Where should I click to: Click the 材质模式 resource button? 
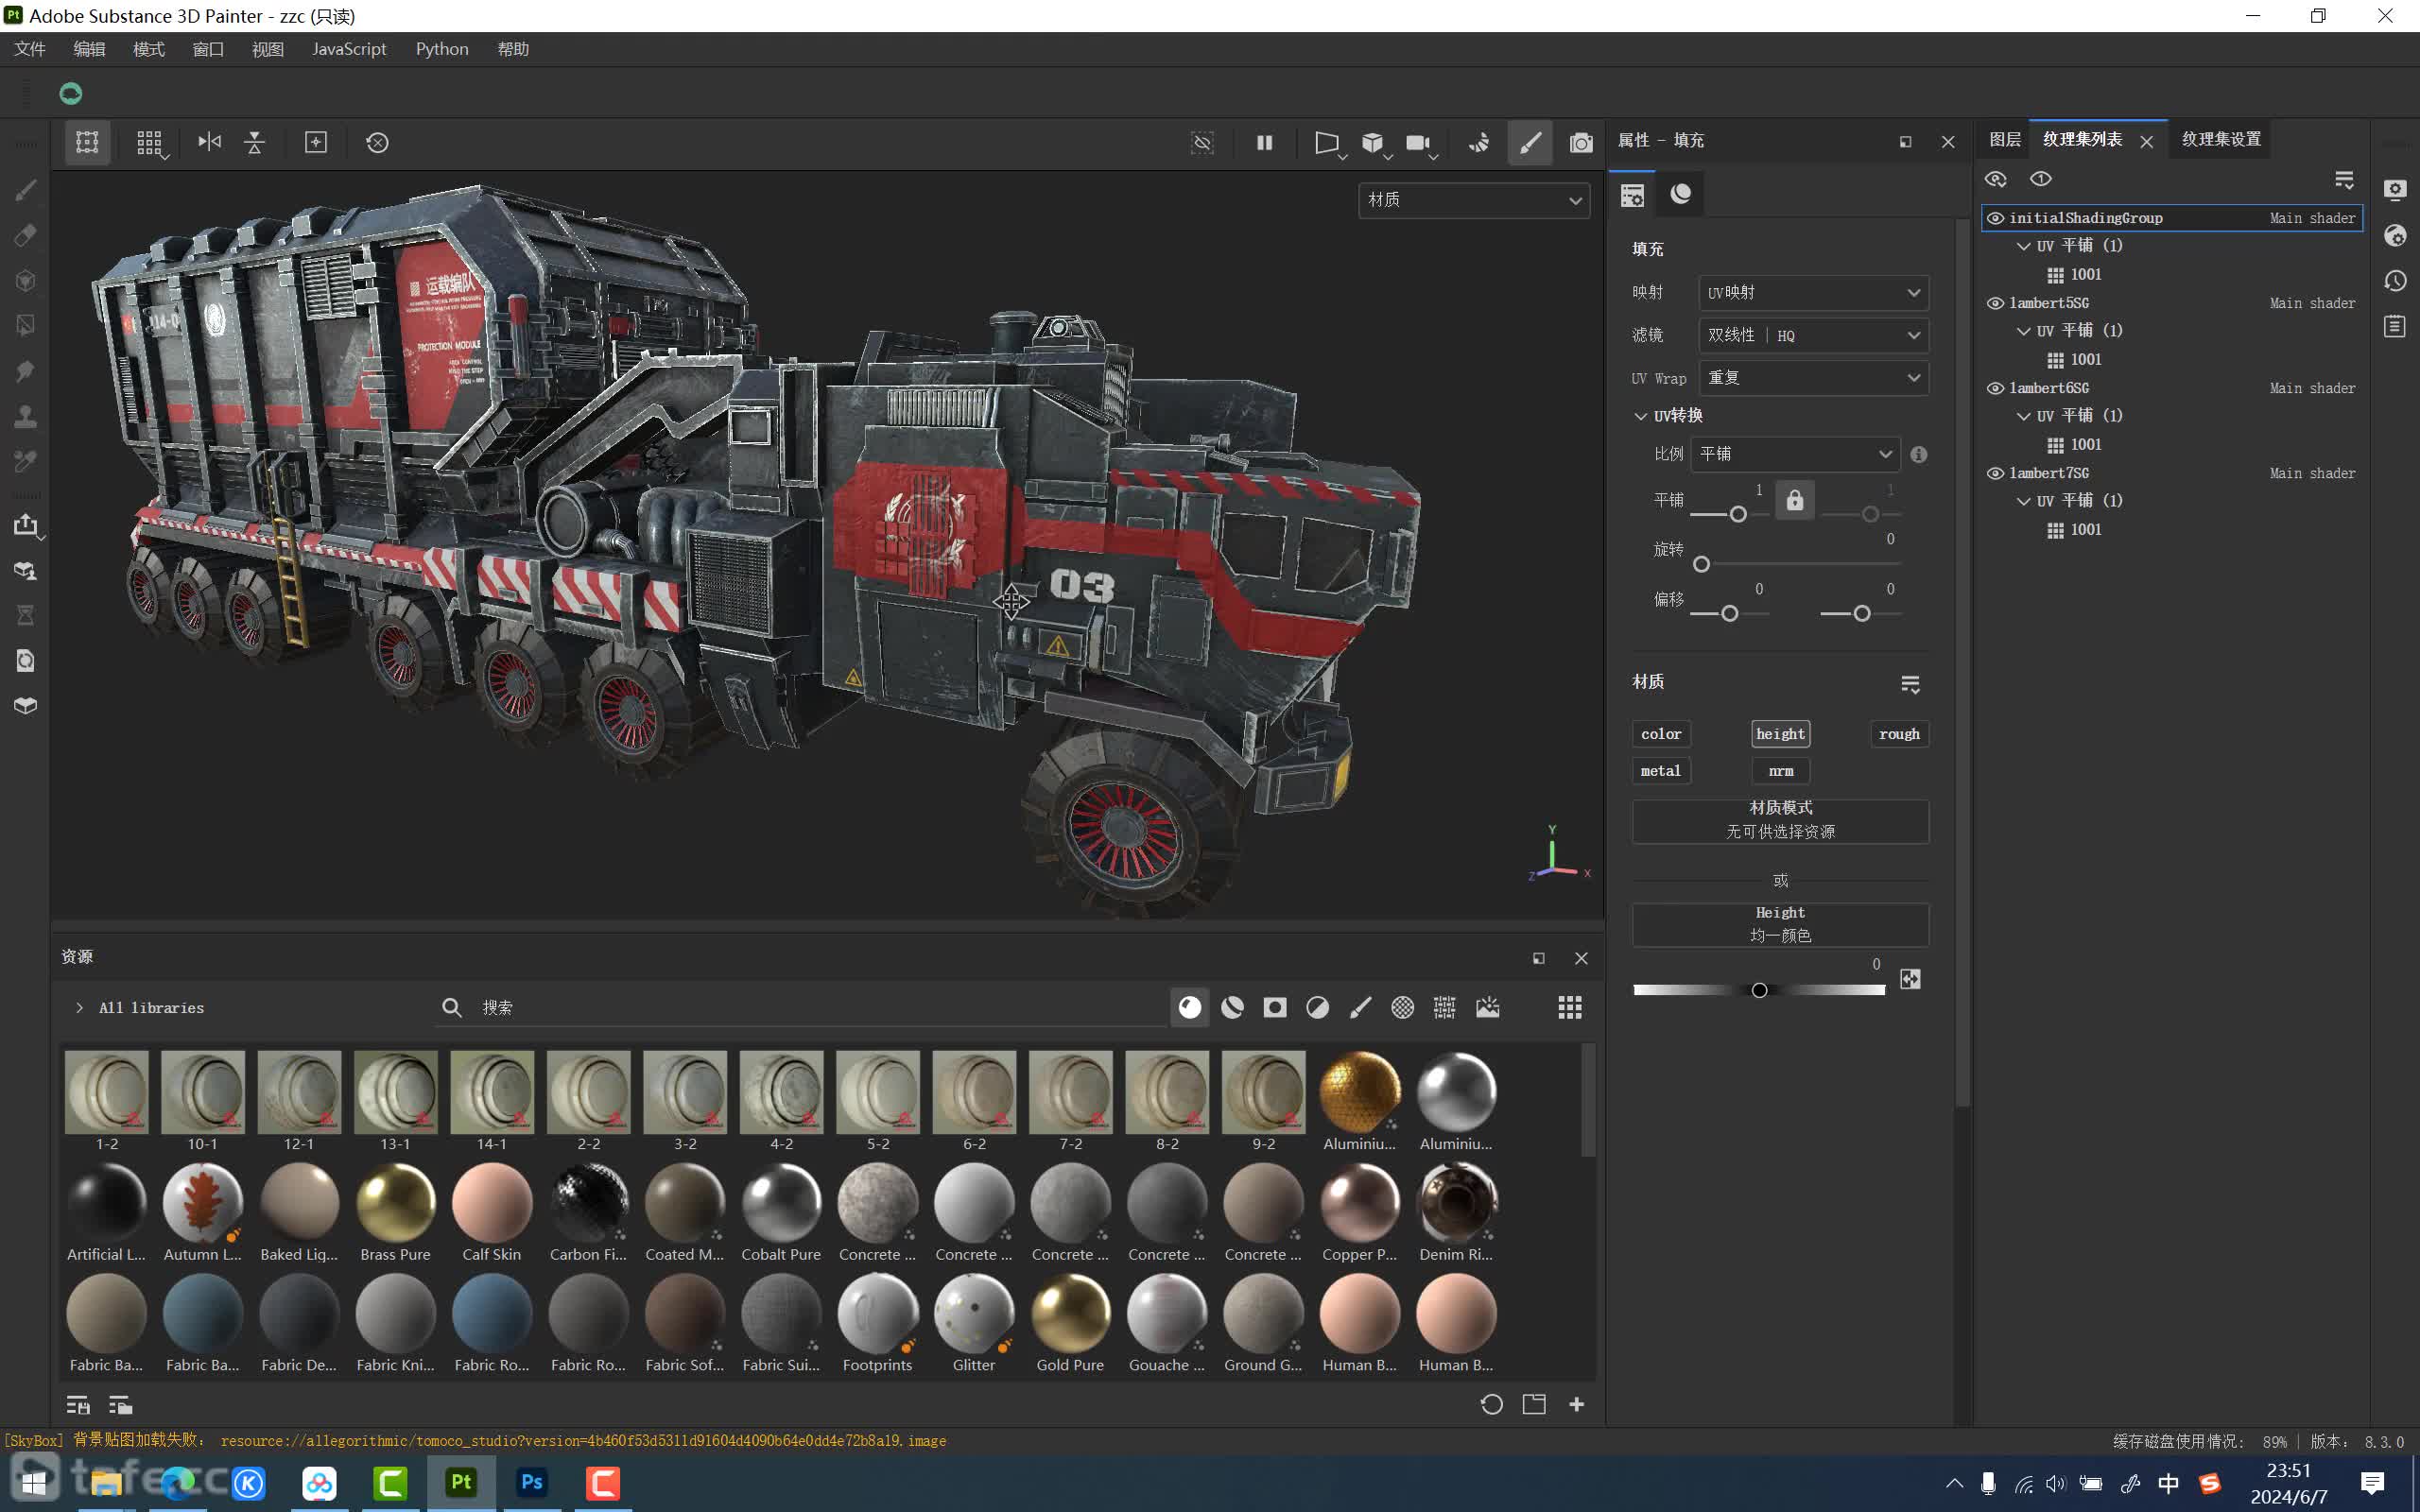pos(1780,820)
